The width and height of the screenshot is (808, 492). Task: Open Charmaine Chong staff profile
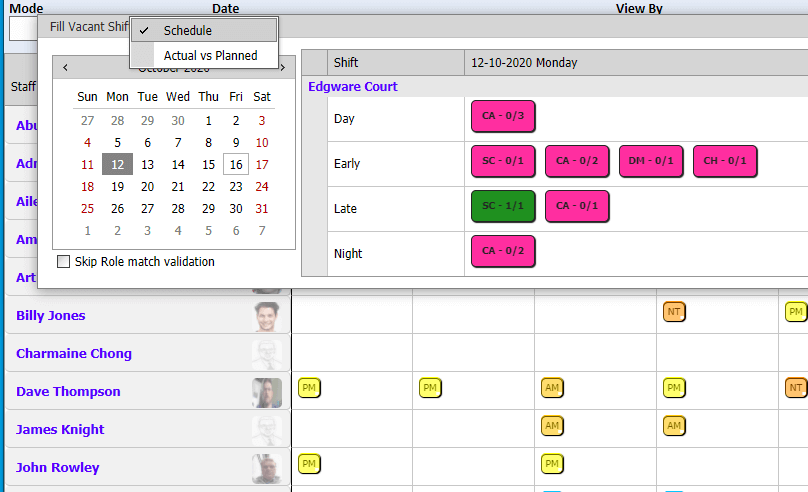pyautogui.click(x=74, y=353)
